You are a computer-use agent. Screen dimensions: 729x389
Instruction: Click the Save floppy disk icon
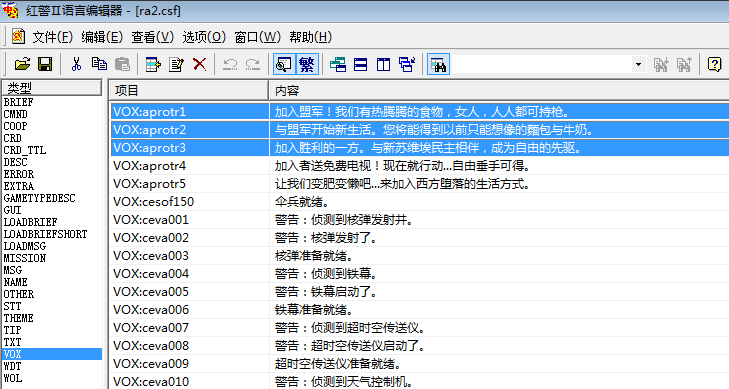point(45,64)
